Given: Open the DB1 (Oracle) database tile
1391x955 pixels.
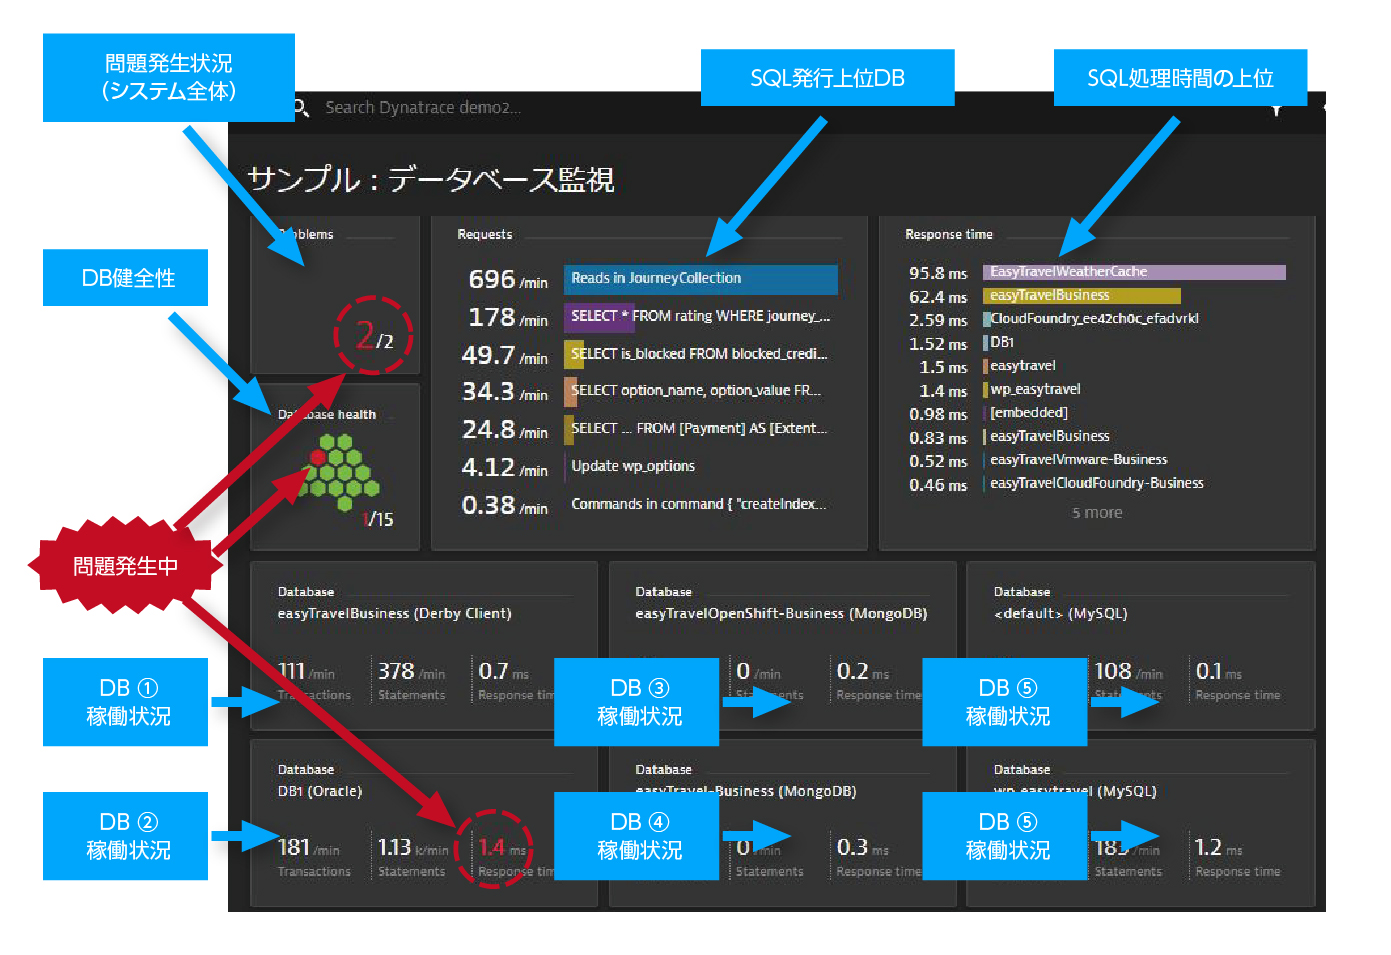Looking at the screenshot, I should tap(424, 823).
